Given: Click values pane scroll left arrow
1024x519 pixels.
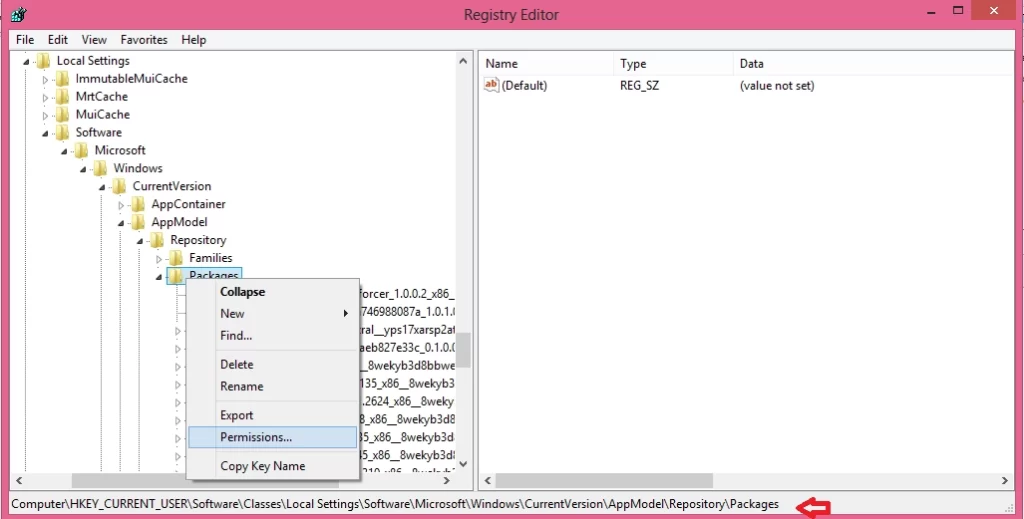Looking at the screenshot, I should point(487,480).
